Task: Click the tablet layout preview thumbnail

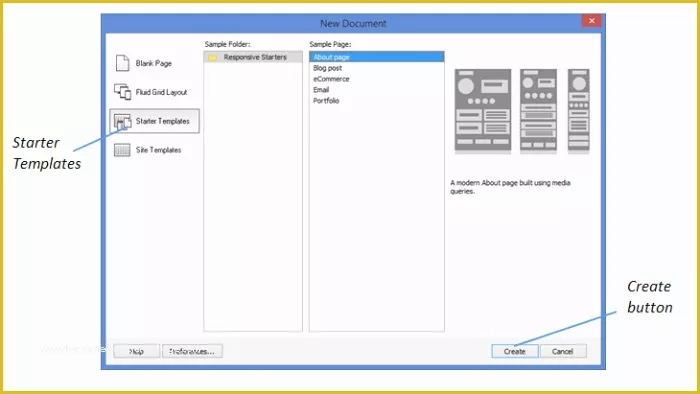Action: point(538,110)
